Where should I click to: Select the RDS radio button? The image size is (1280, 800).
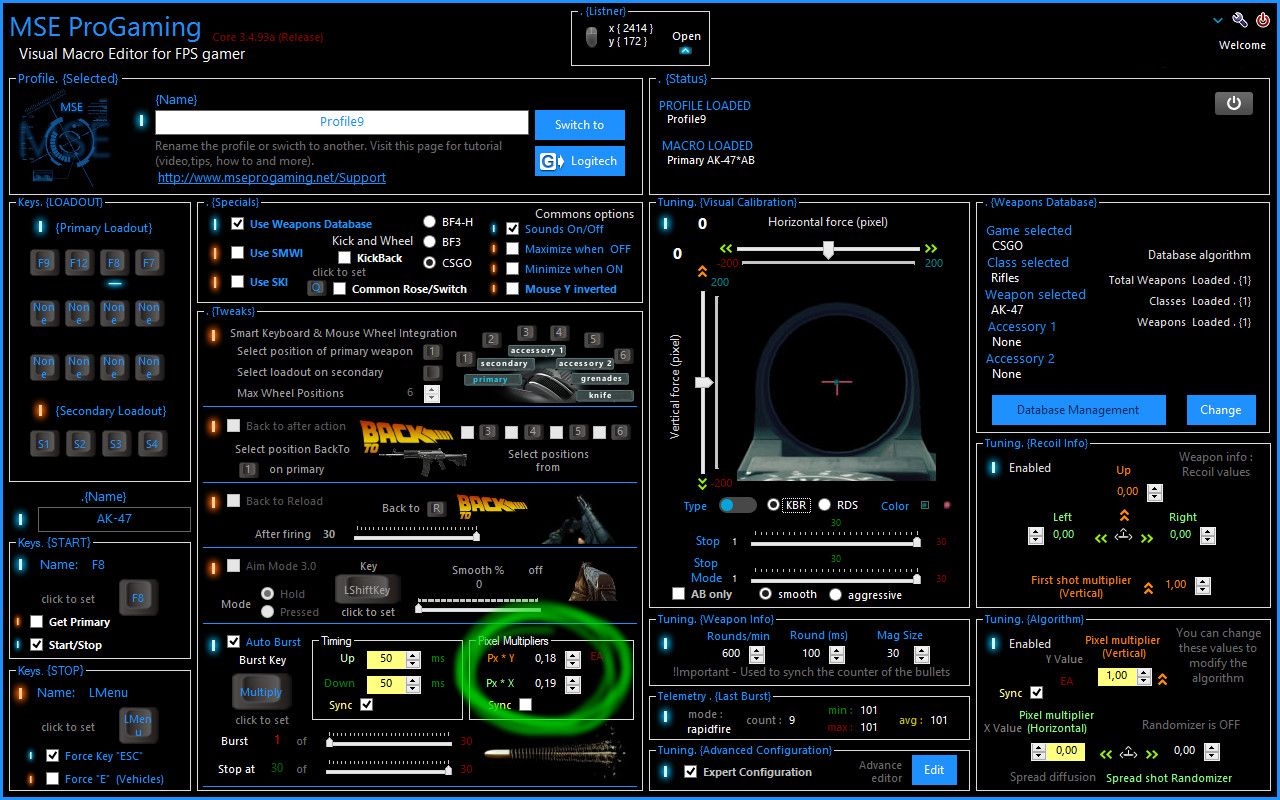pyautogui.click(x=825, y=505)
